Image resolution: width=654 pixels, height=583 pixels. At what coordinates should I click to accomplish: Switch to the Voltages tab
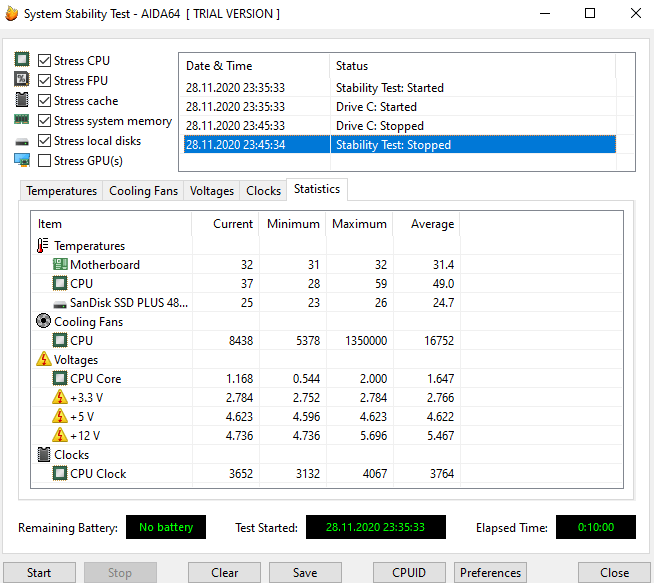[211, 191]
